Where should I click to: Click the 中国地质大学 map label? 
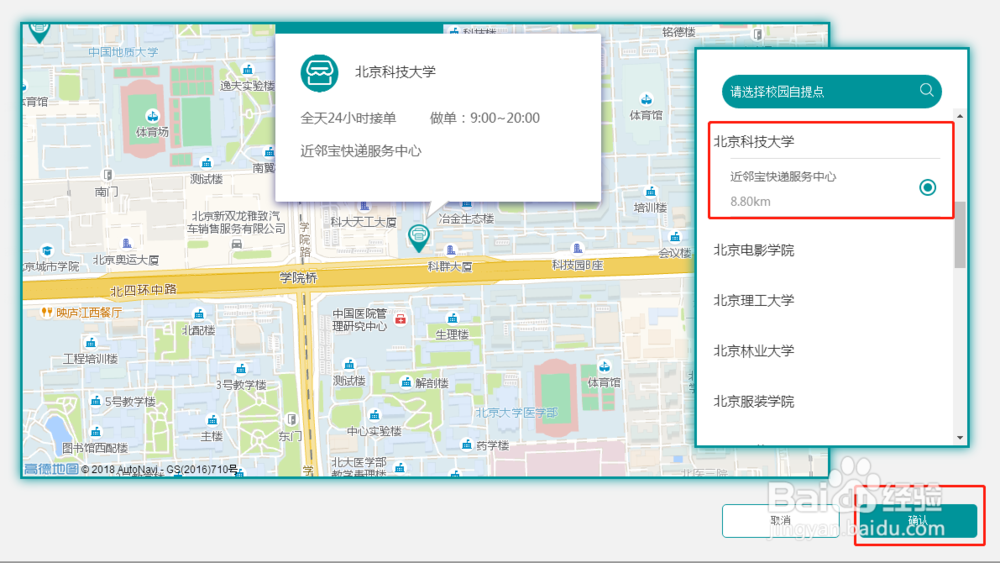pos(123,52)
